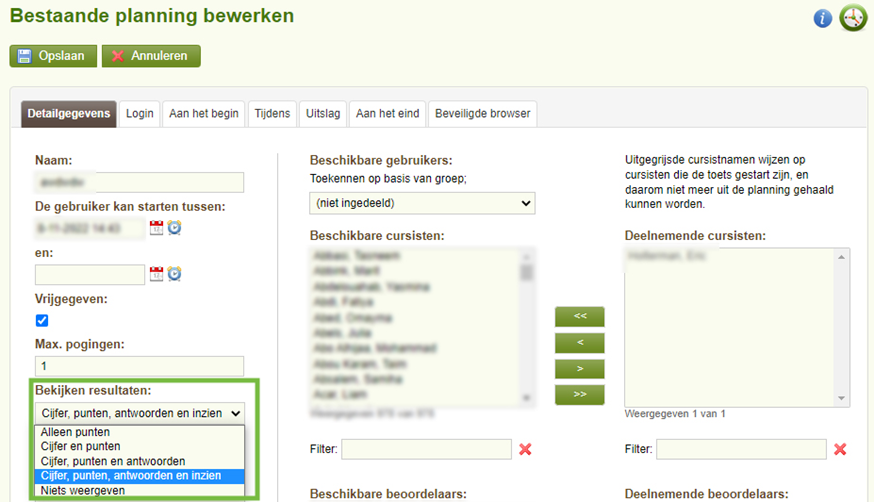Click the blue info icon
This screenshot has width=874, height=502.
pos(823,19)
